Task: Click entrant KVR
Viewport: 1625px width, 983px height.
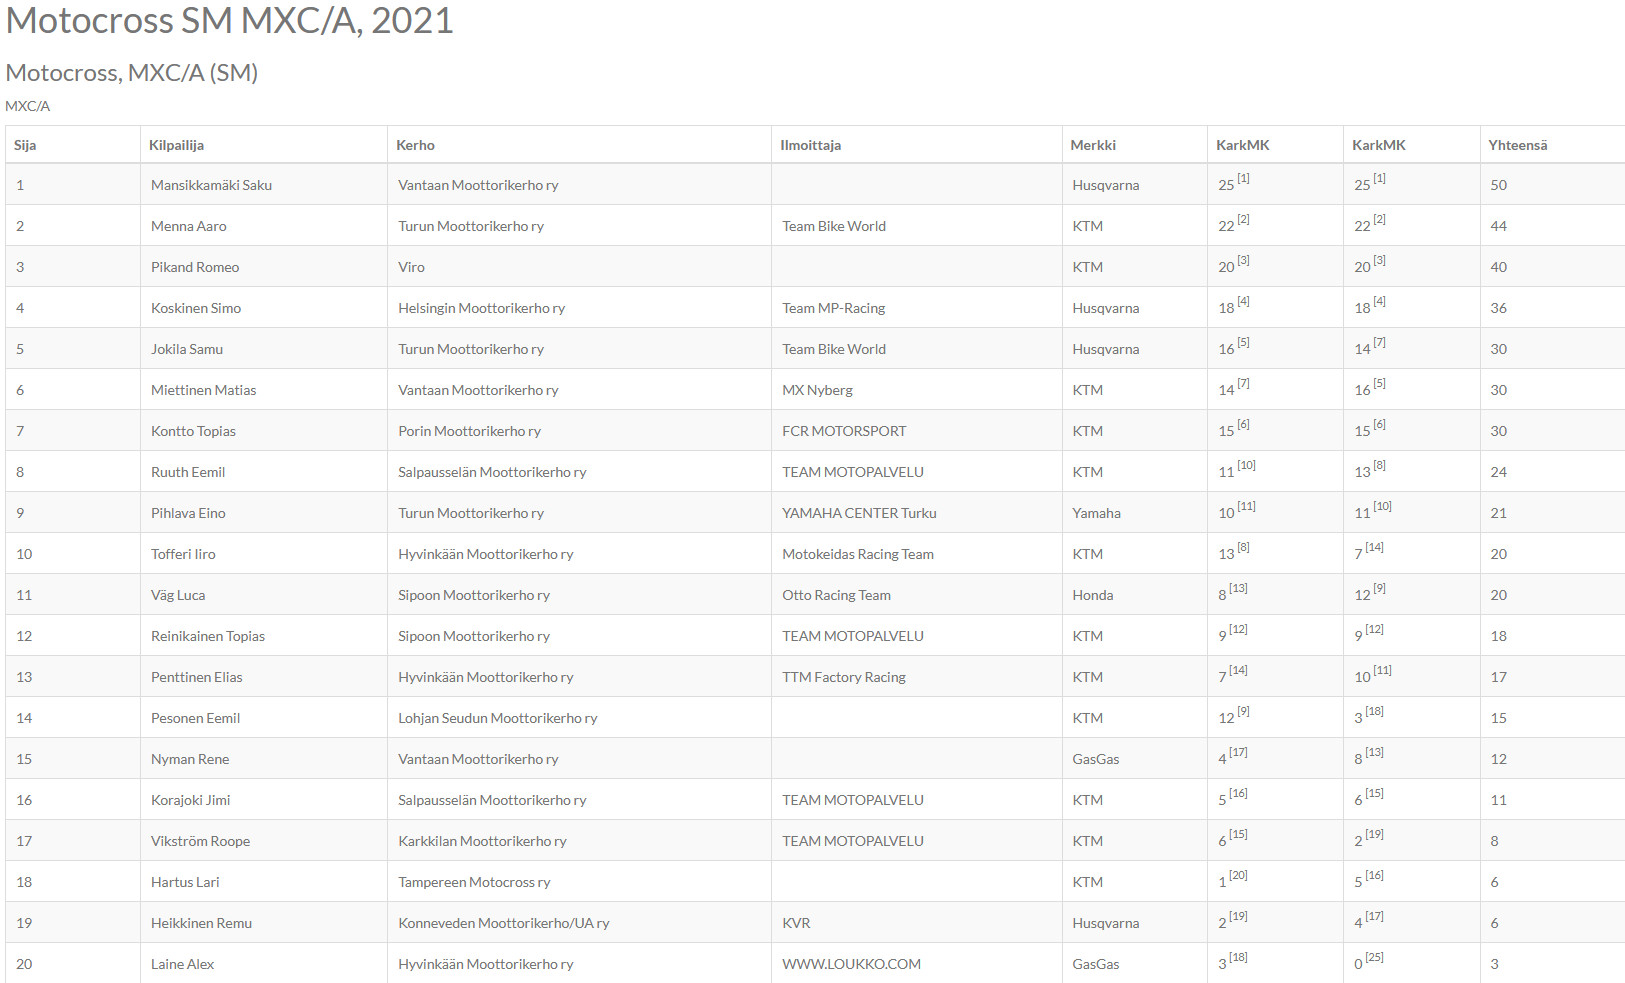Action: pos(796,923)
